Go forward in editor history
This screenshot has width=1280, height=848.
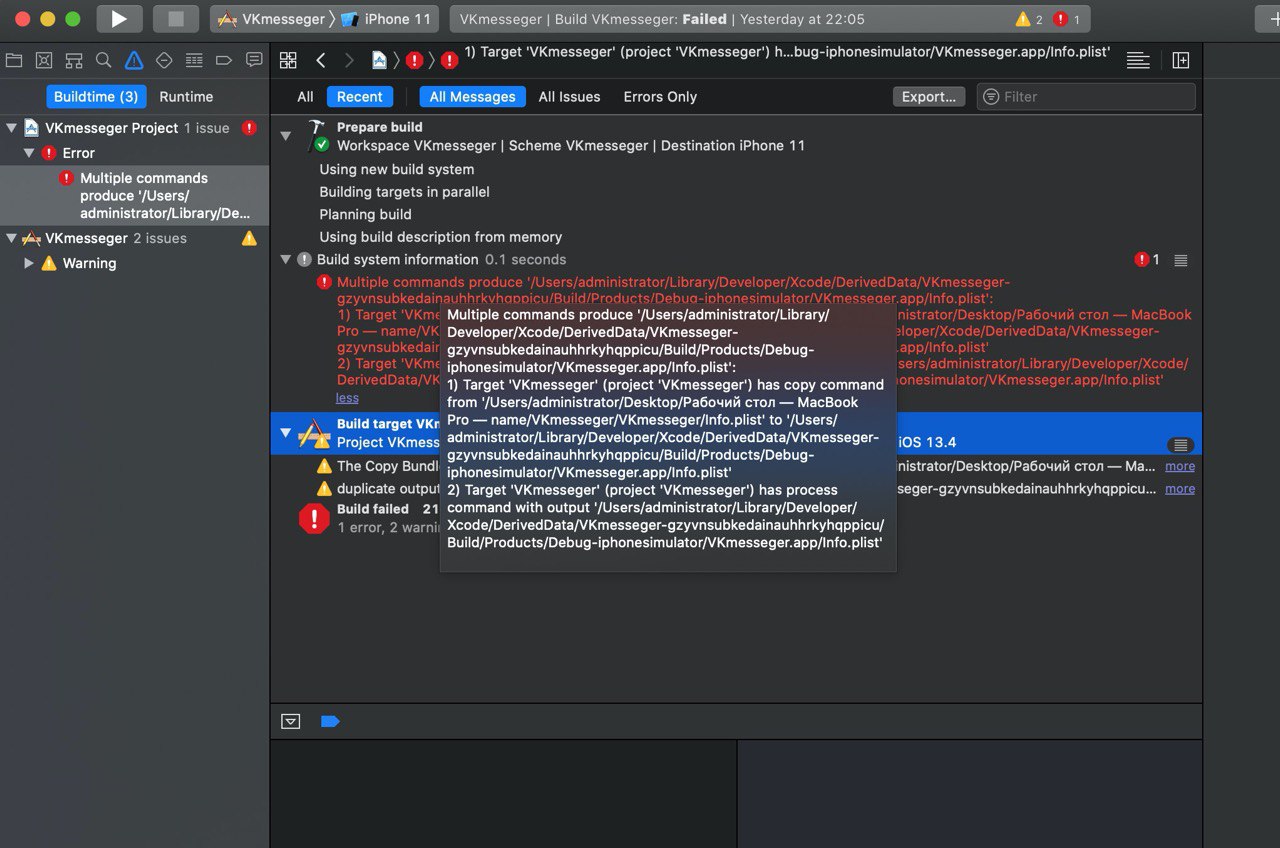pos(349,60)
